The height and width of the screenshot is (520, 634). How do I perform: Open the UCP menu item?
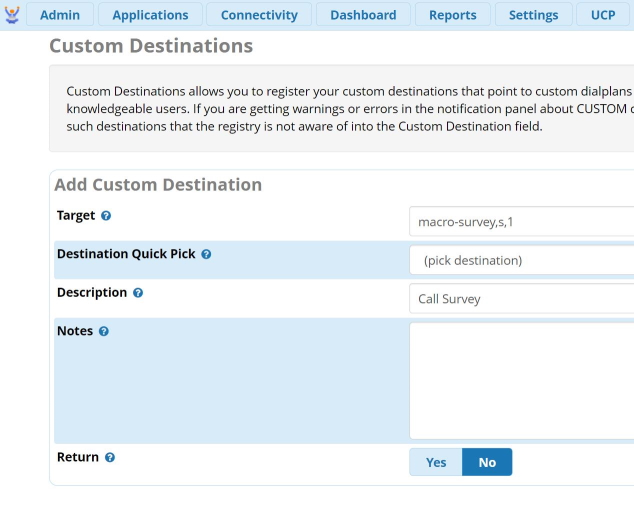coord(603,15)
